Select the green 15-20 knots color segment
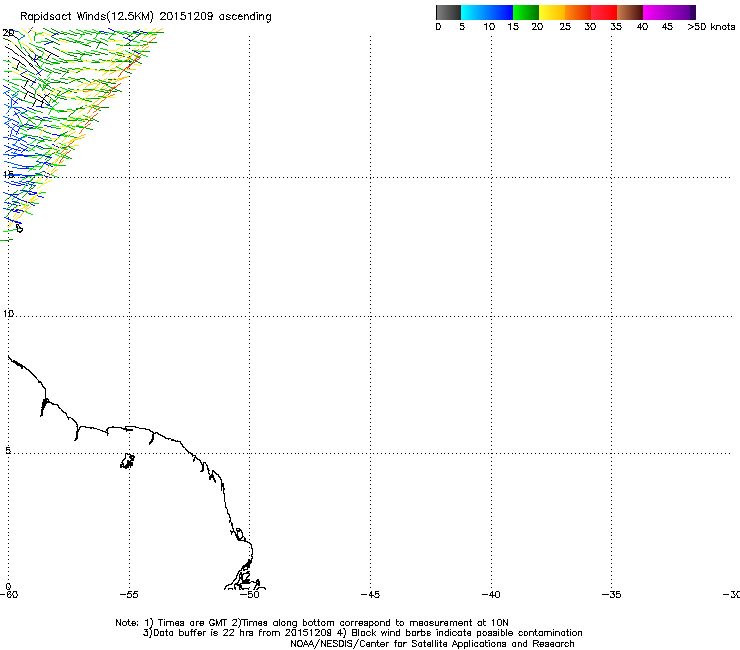The image size is (740, 650). point(526,12)
